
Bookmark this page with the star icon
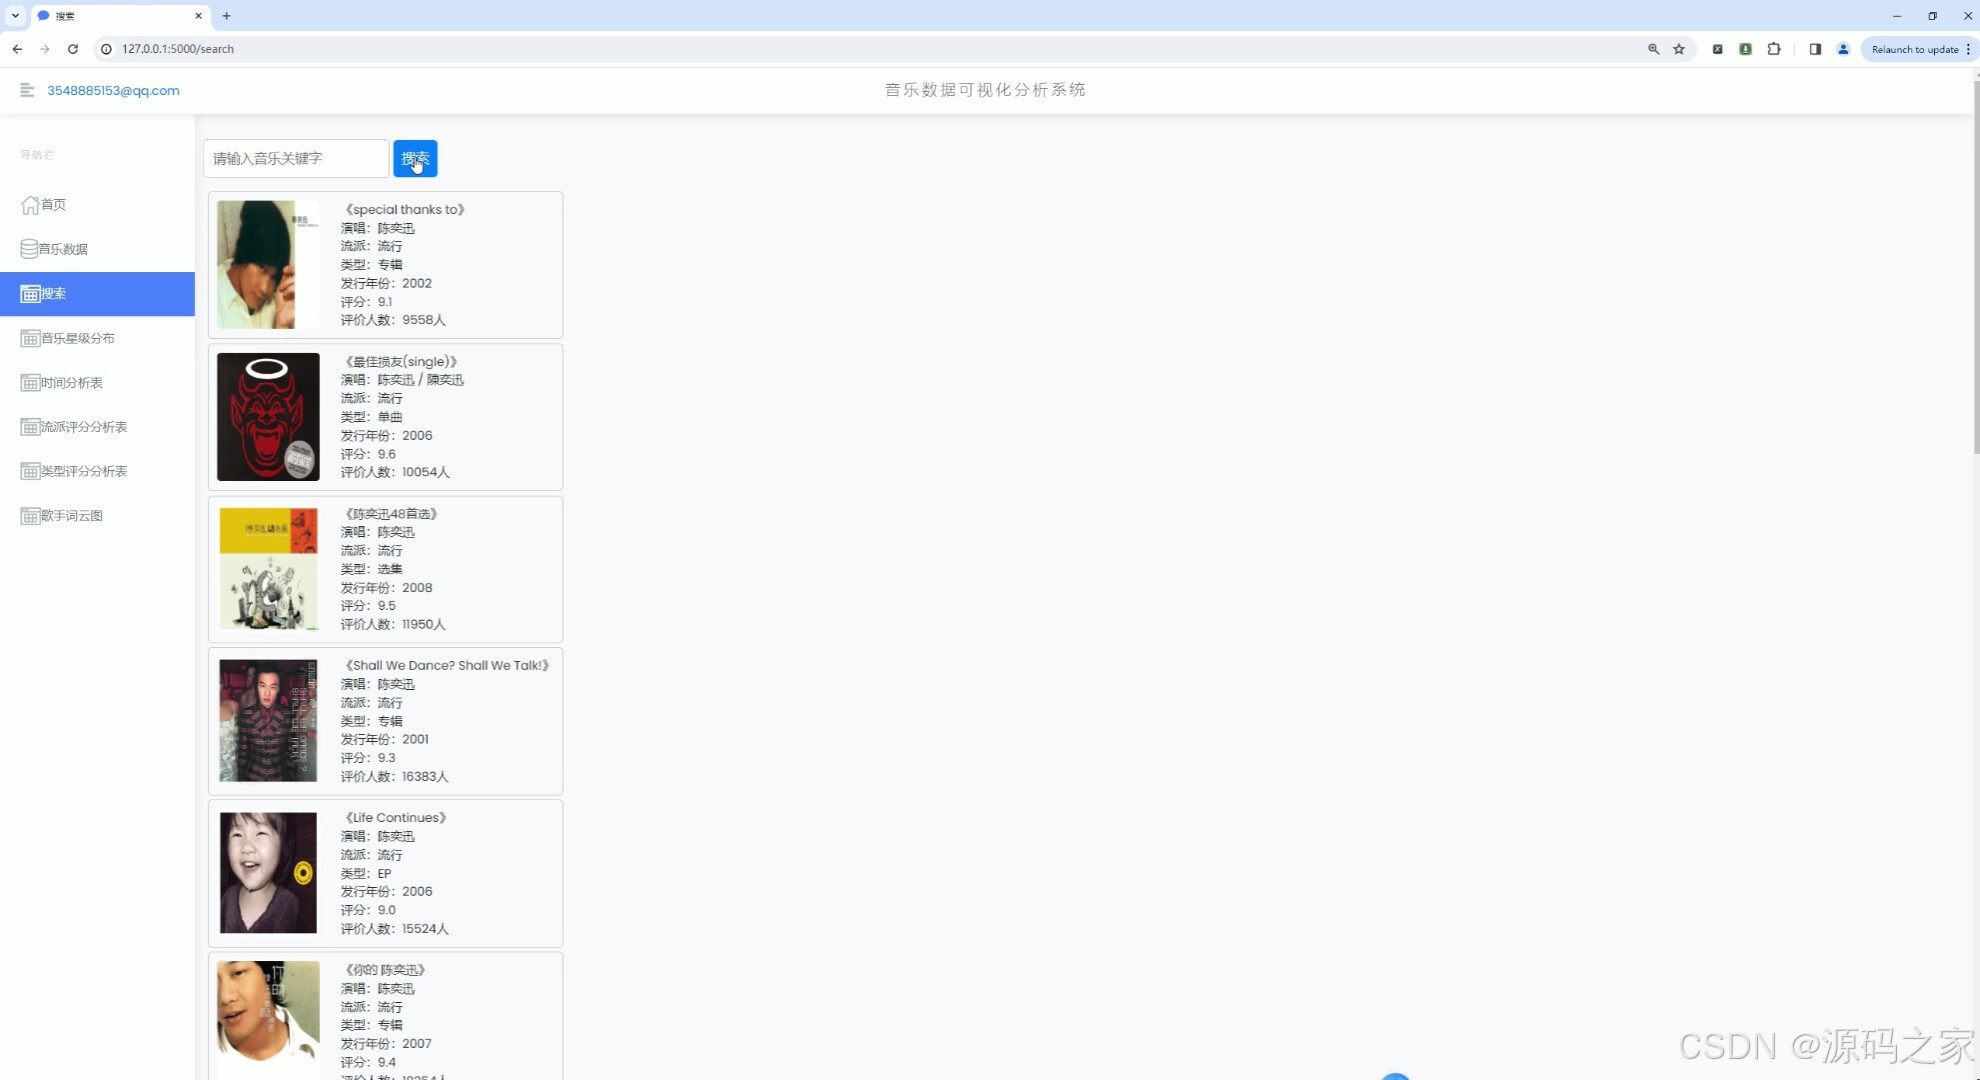click(1679, 49)
